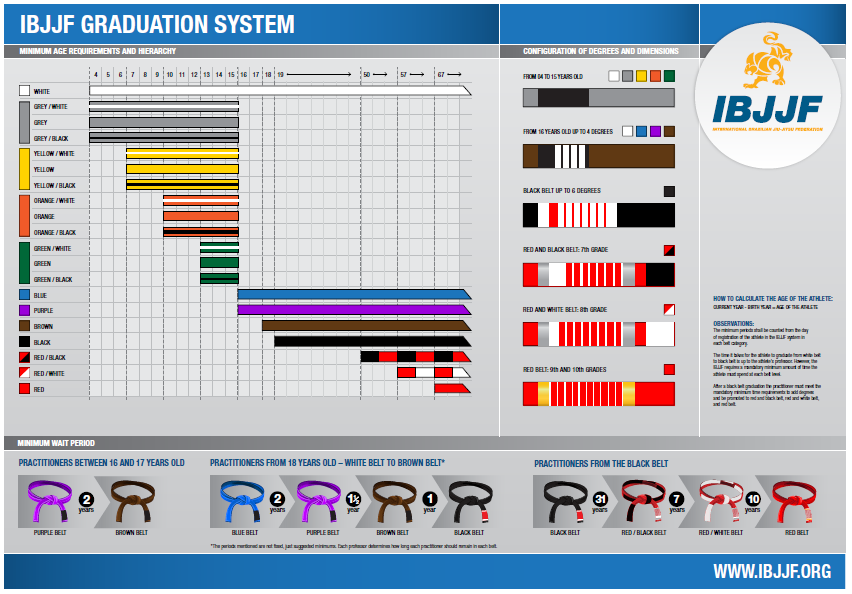This screenshot has height=594, width=852.
Task: Click the Configuration Of Degrees And Dimensions heading
Action: (x=600, y=51)
